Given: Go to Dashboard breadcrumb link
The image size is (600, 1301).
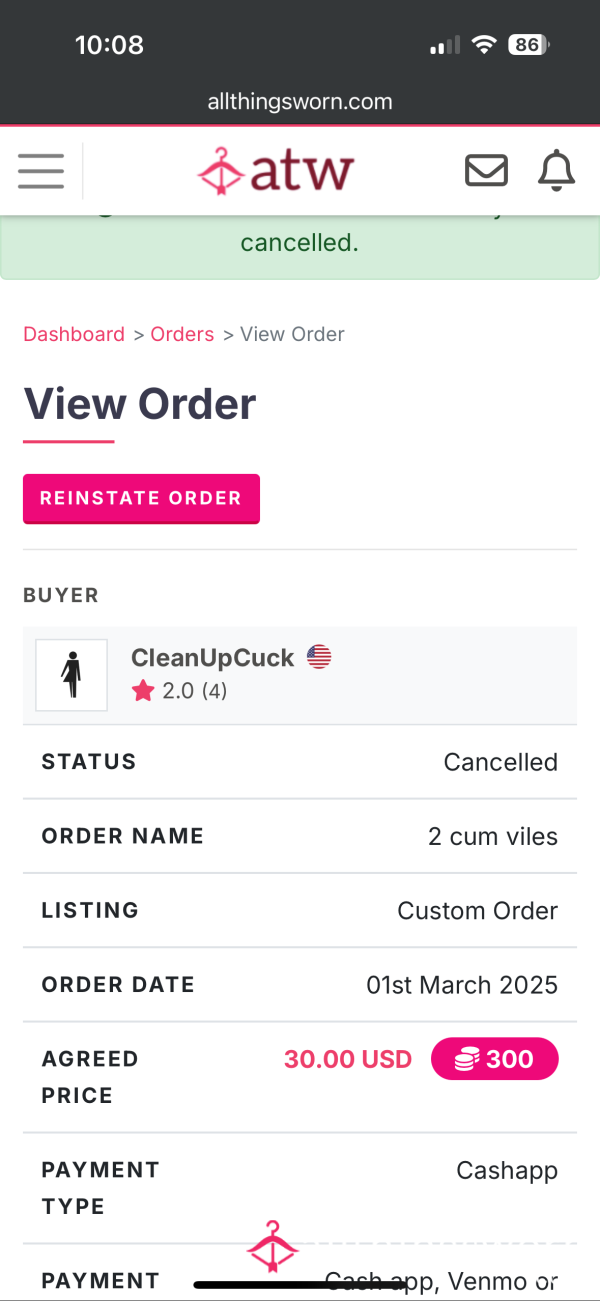Looking at the screenshot, I should (74, 335).
